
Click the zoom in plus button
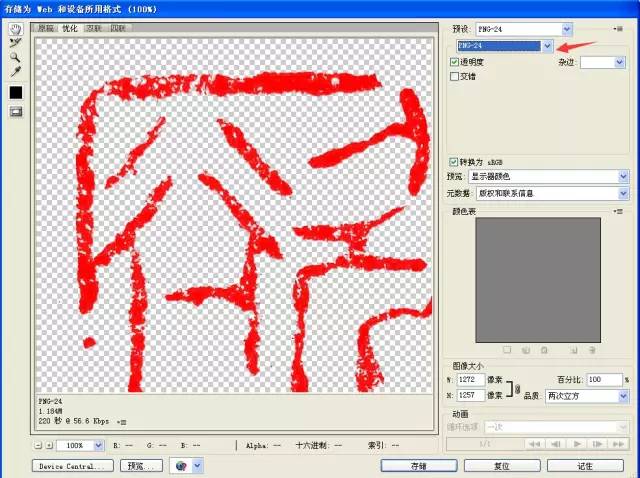(x=50, y=445)
